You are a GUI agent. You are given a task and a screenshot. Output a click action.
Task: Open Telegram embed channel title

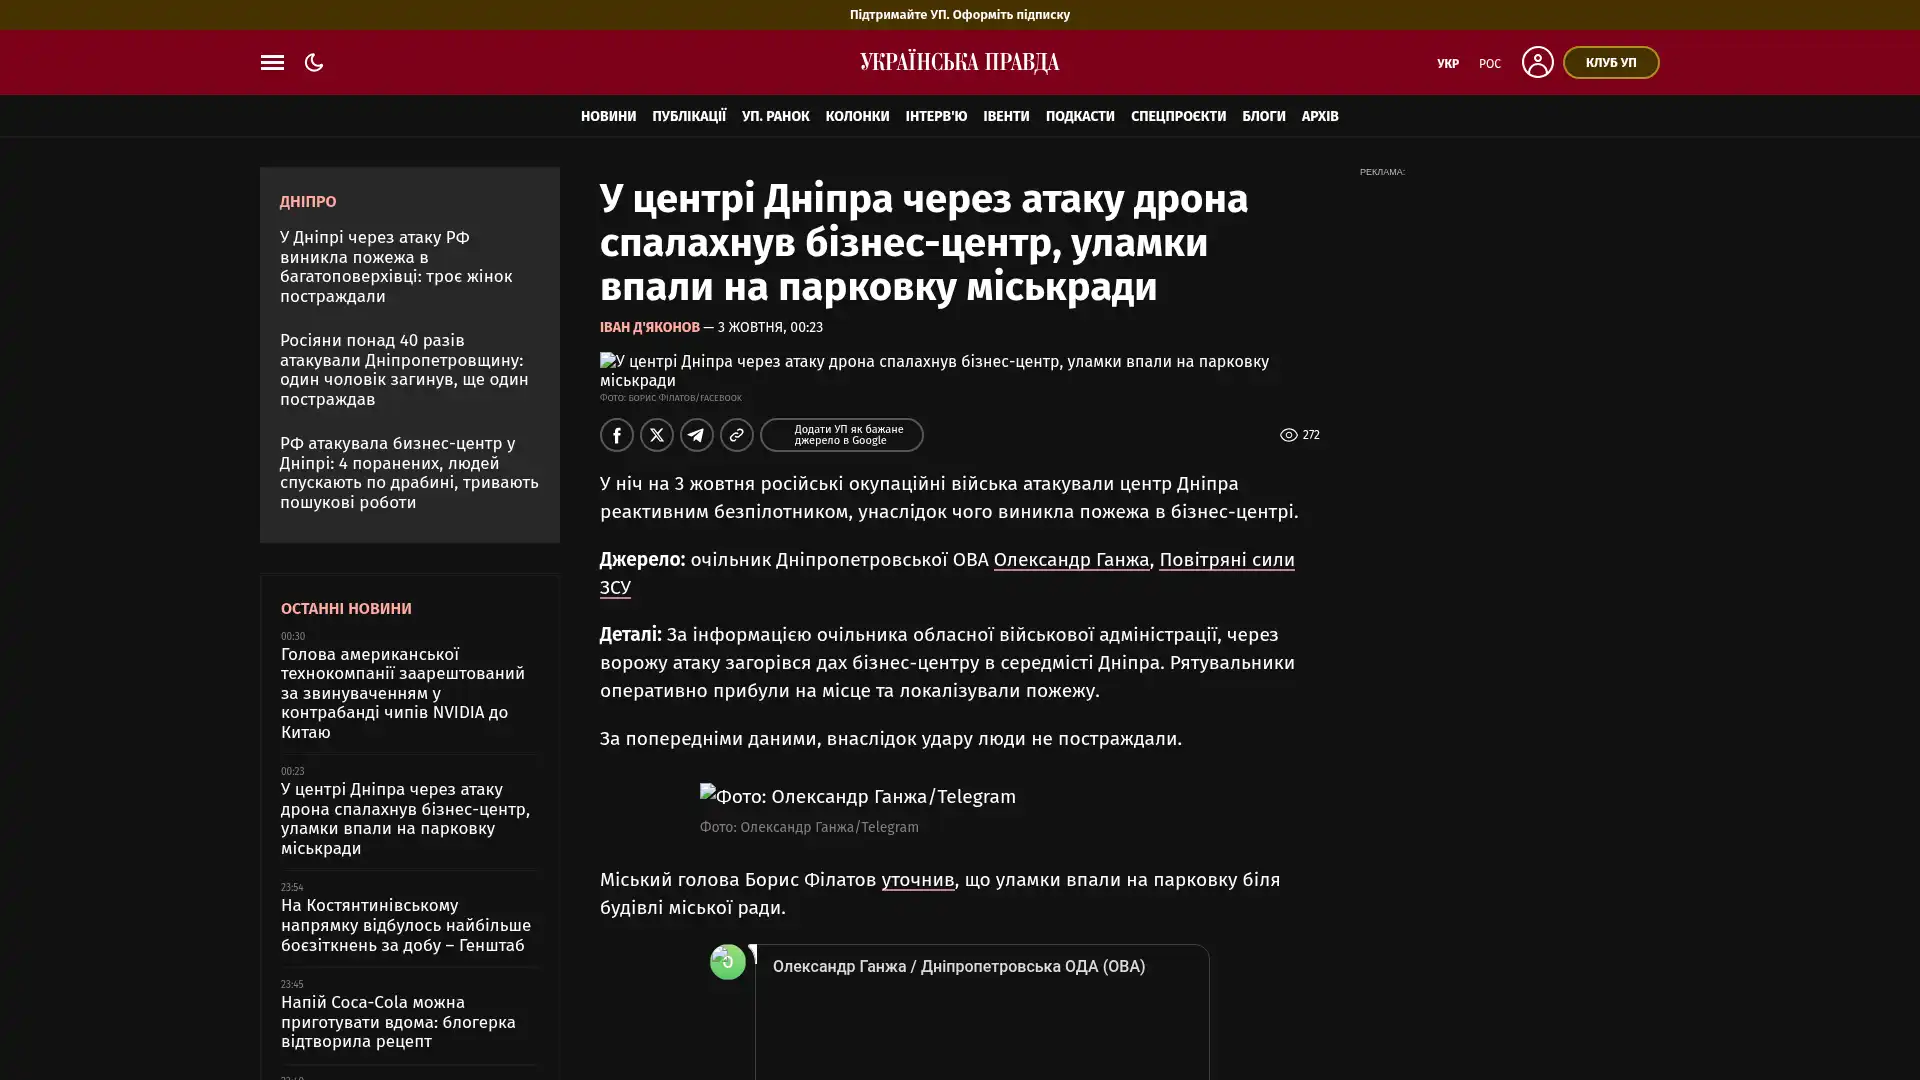[x=958, y=967]
